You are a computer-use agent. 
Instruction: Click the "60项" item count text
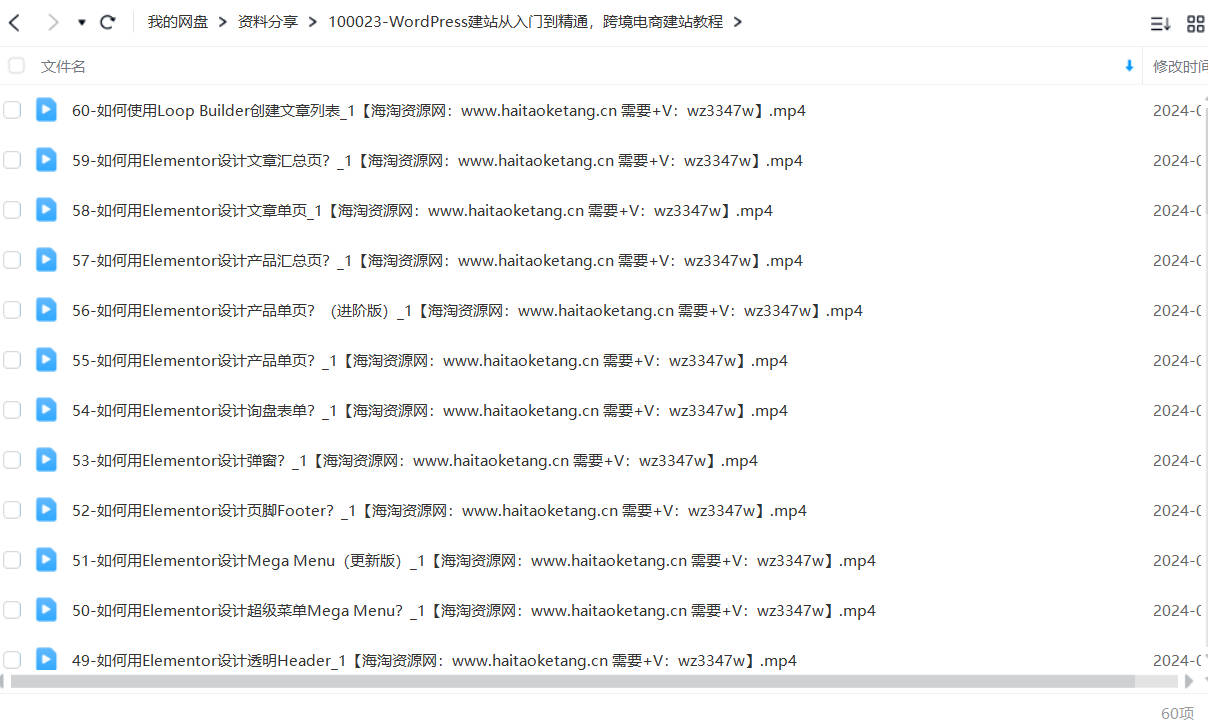(1177, 713)
